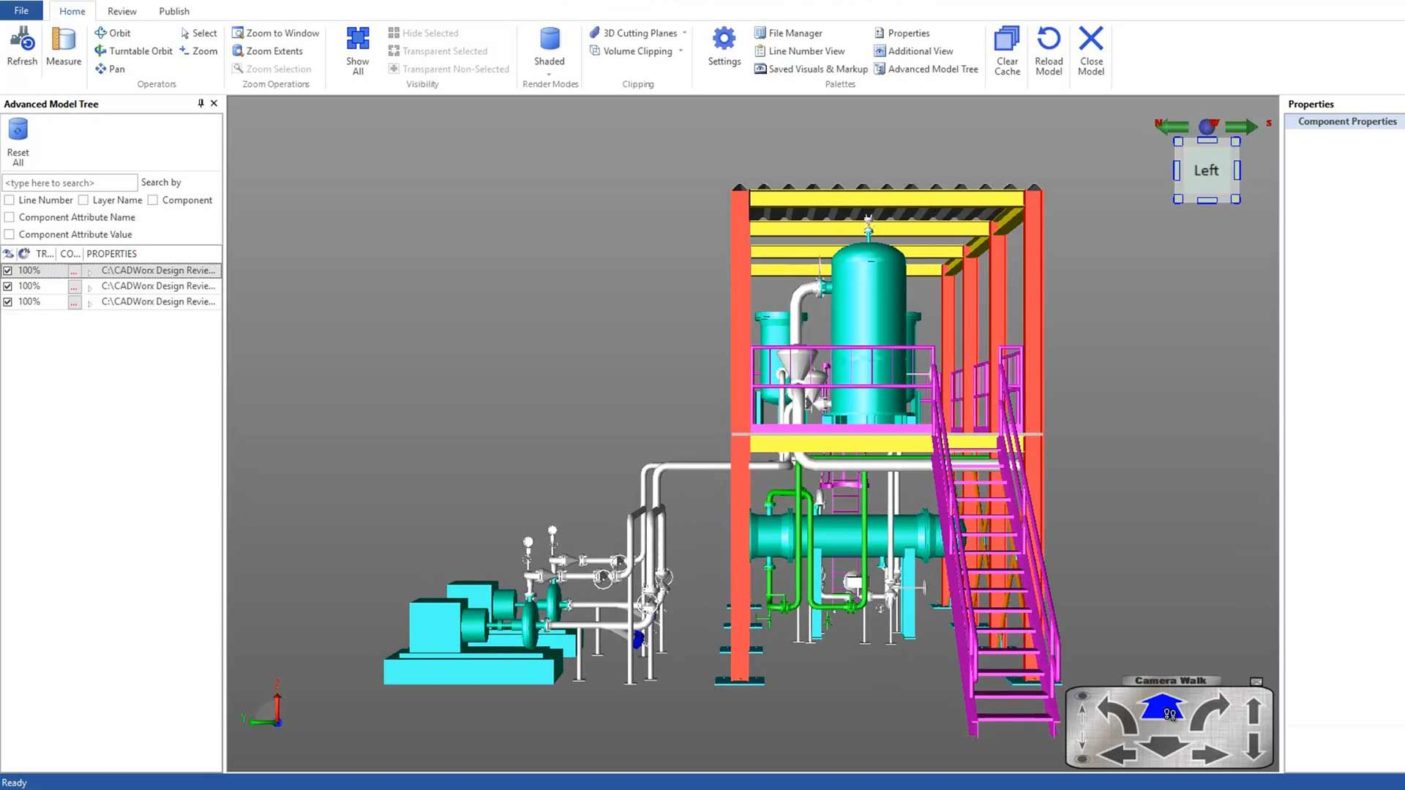Click the Saved Visuals & Markup button

(x=811, y=69)
